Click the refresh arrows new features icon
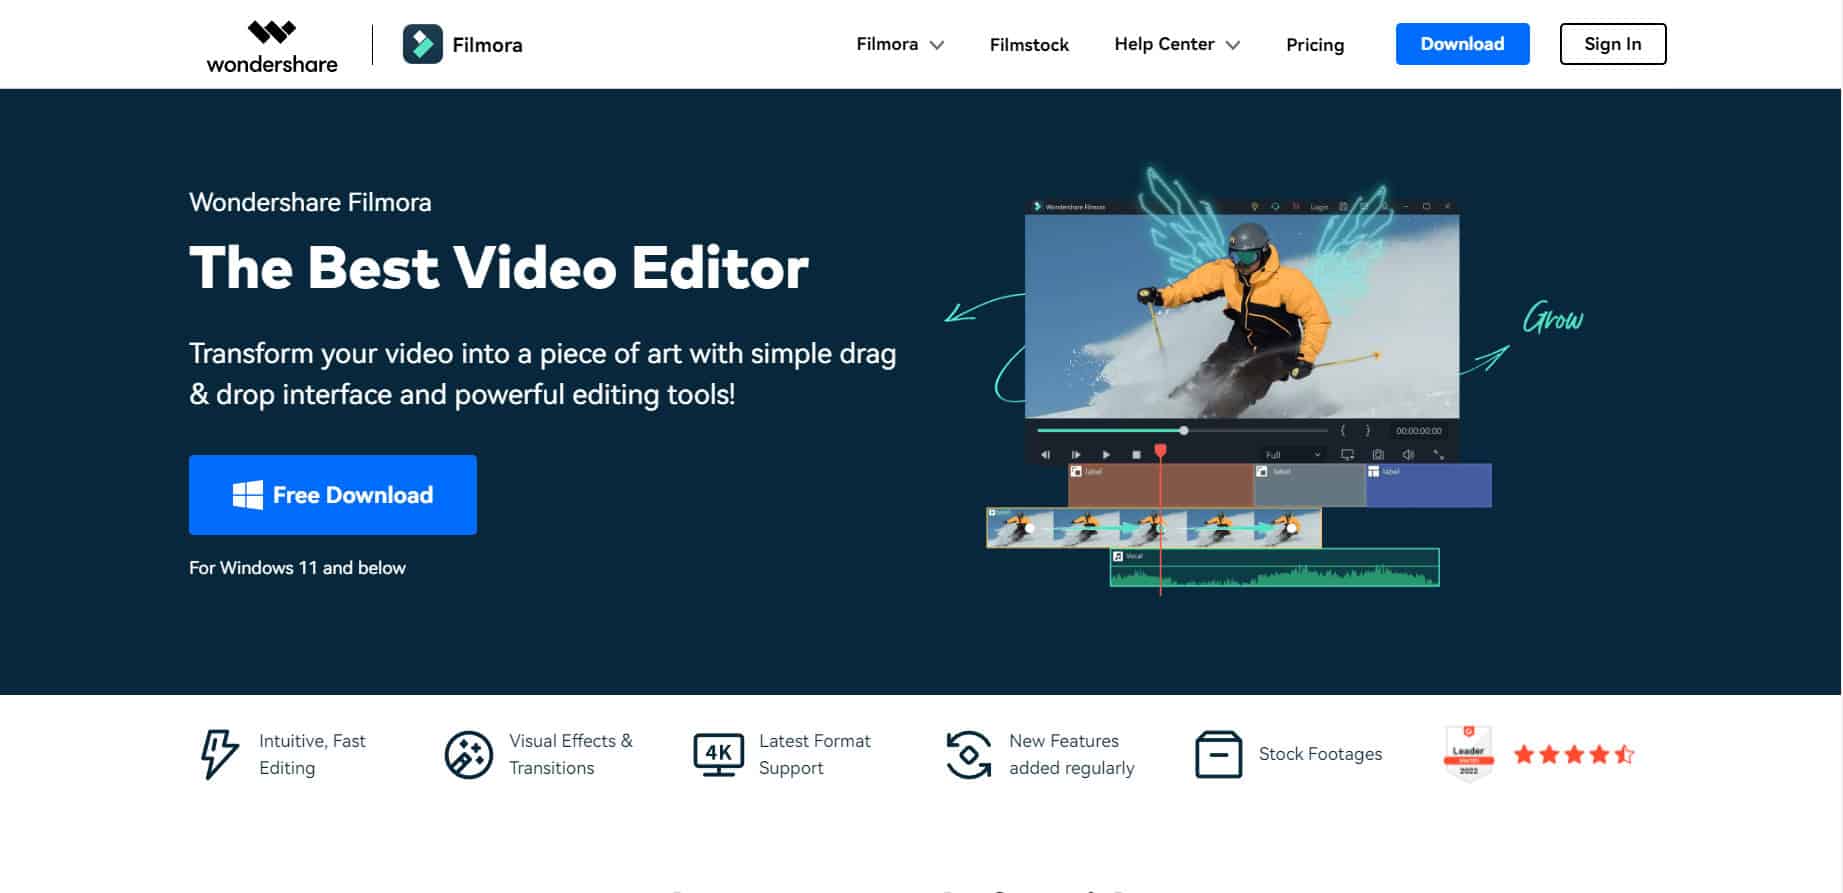1843x893 pixels. click(x=968, y=755)
